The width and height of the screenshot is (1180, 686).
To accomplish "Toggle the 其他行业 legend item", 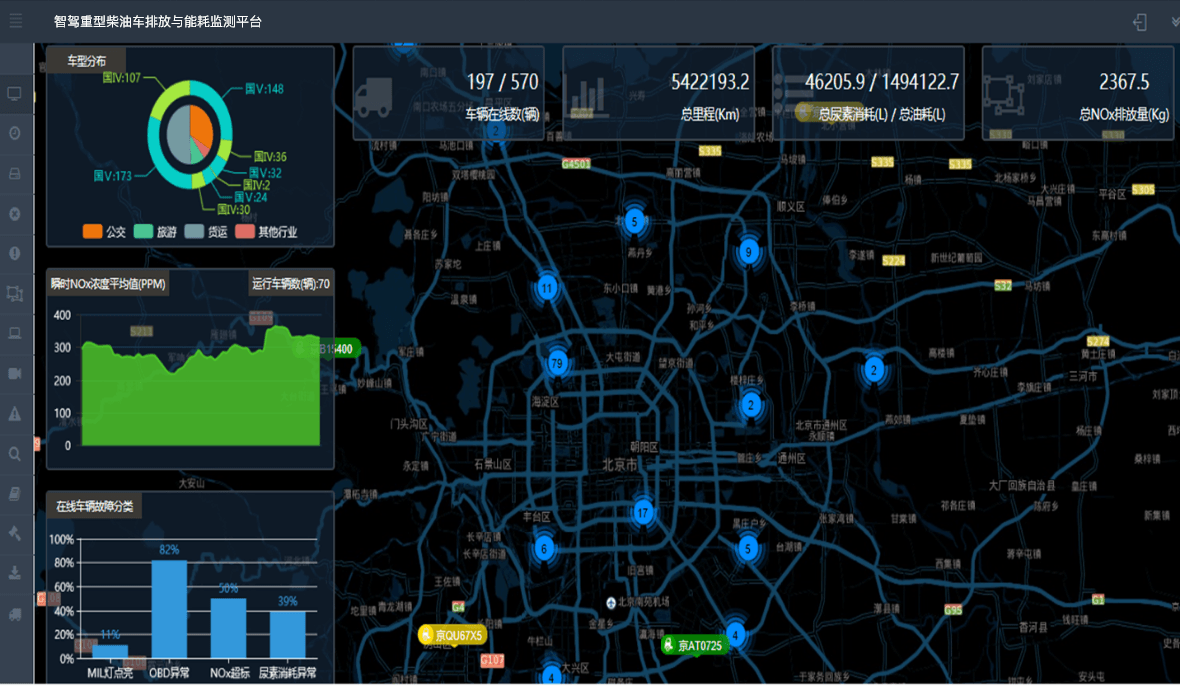I will coord(266,232).
